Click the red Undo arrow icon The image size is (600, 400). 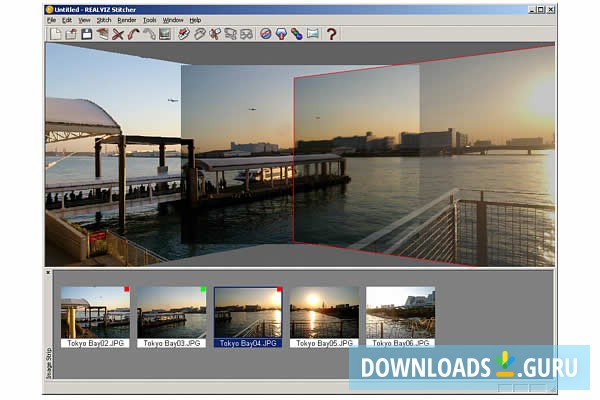133,34
